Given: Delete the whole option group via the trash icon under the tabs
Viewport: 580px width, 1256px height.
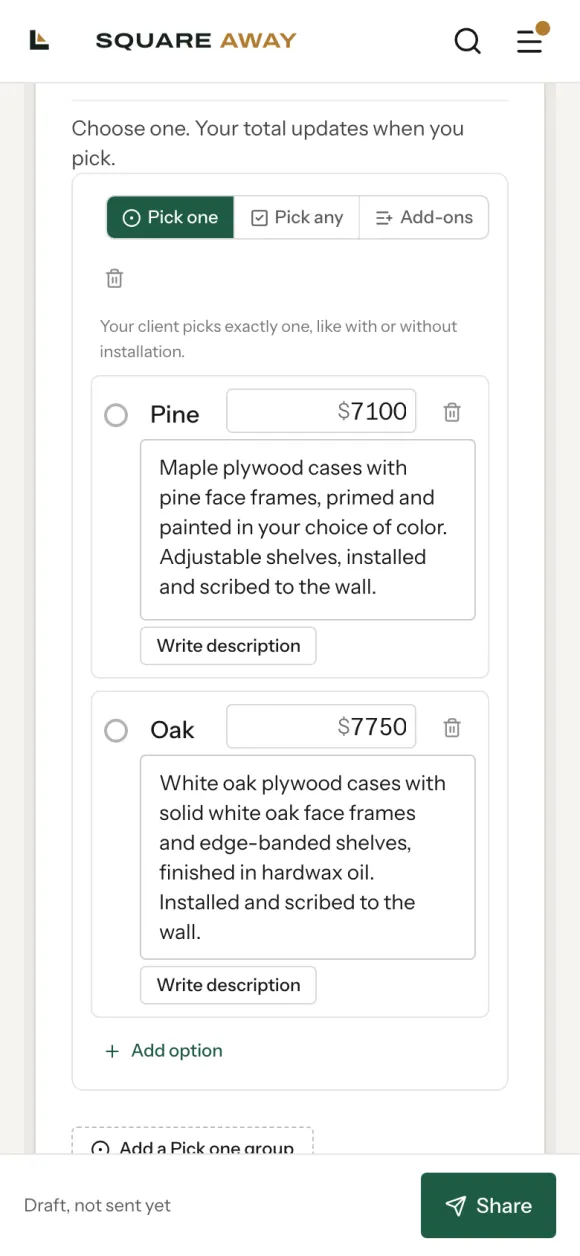Looking at the screenshot, I should pos(114,278).
